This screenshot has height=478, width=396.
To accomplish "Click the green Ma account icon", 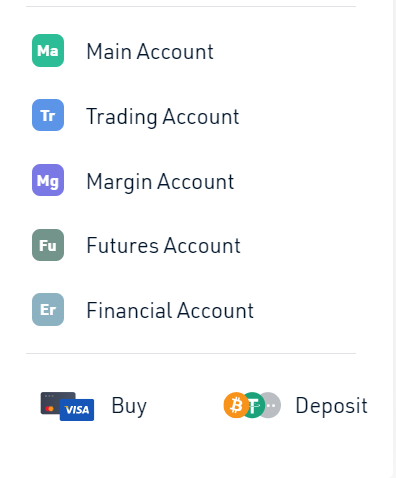I will (48, 51).
